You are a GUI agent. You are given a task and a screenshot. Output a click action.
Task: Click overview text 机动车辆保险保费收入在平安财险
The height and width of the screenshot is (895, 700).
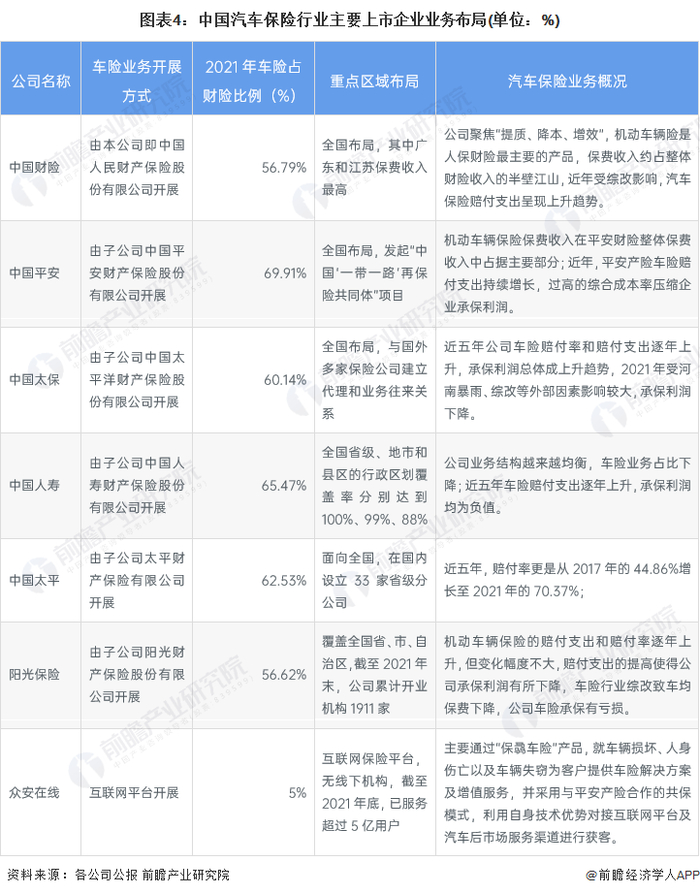tap(568, 273)
